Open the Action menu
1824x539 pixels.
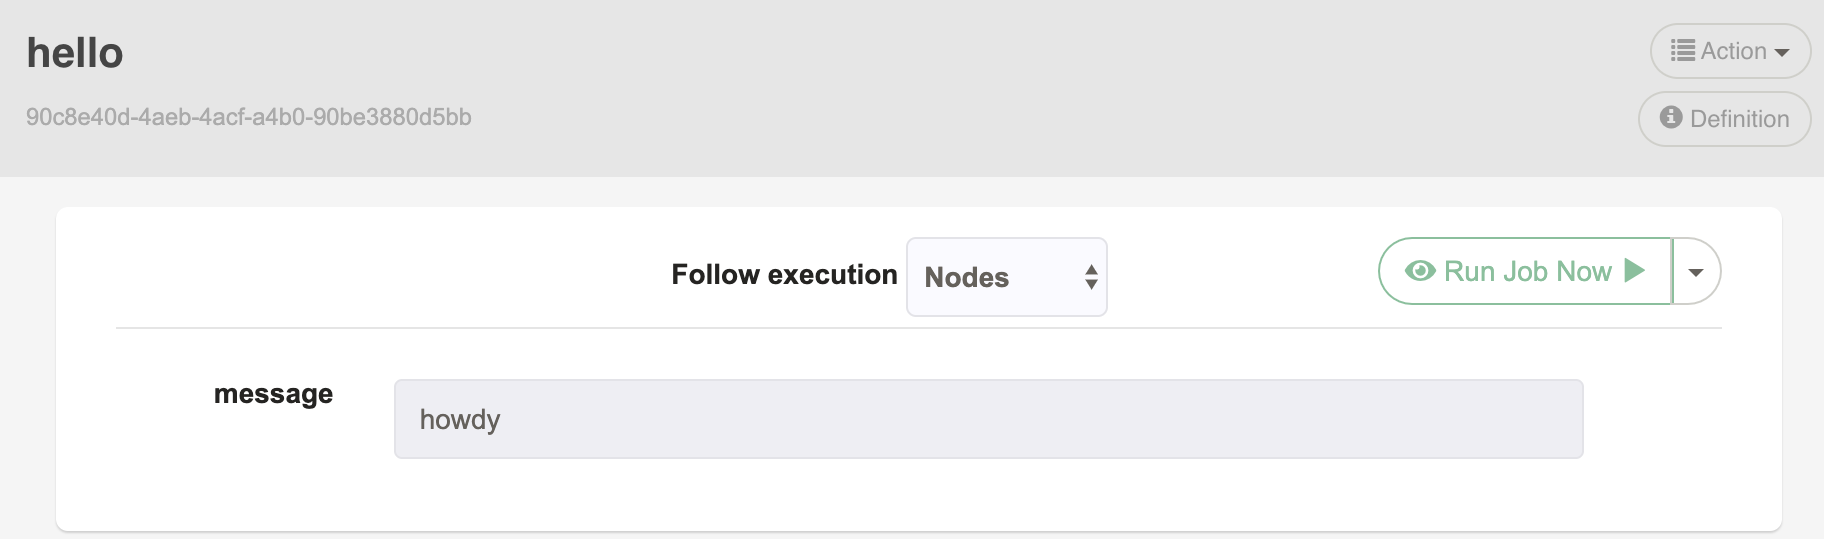click(x=1730, y=51)
